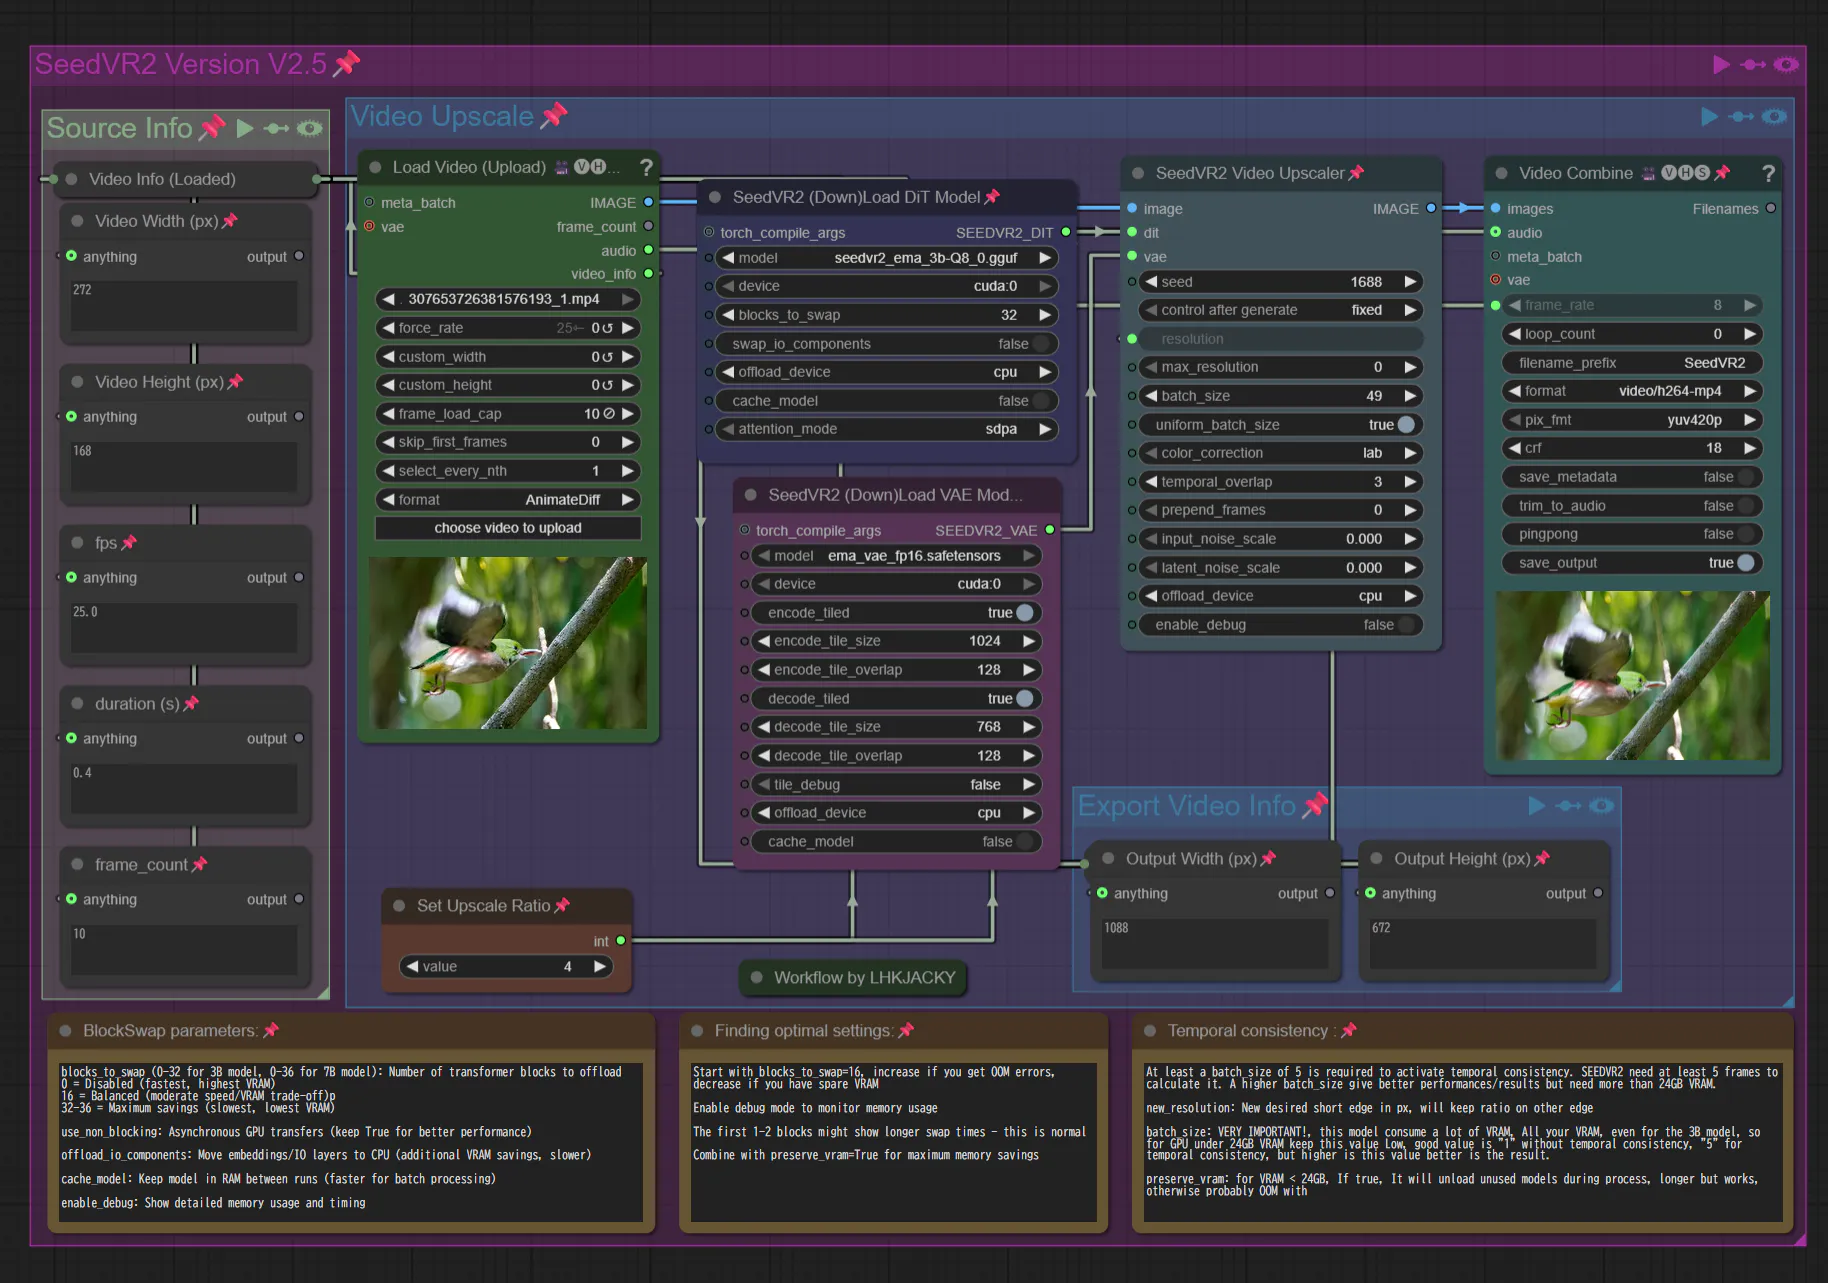The image size is (1828, 1283).
Task: Click the Workflow by LHKJACKY node
Action: tap(864, 978)
